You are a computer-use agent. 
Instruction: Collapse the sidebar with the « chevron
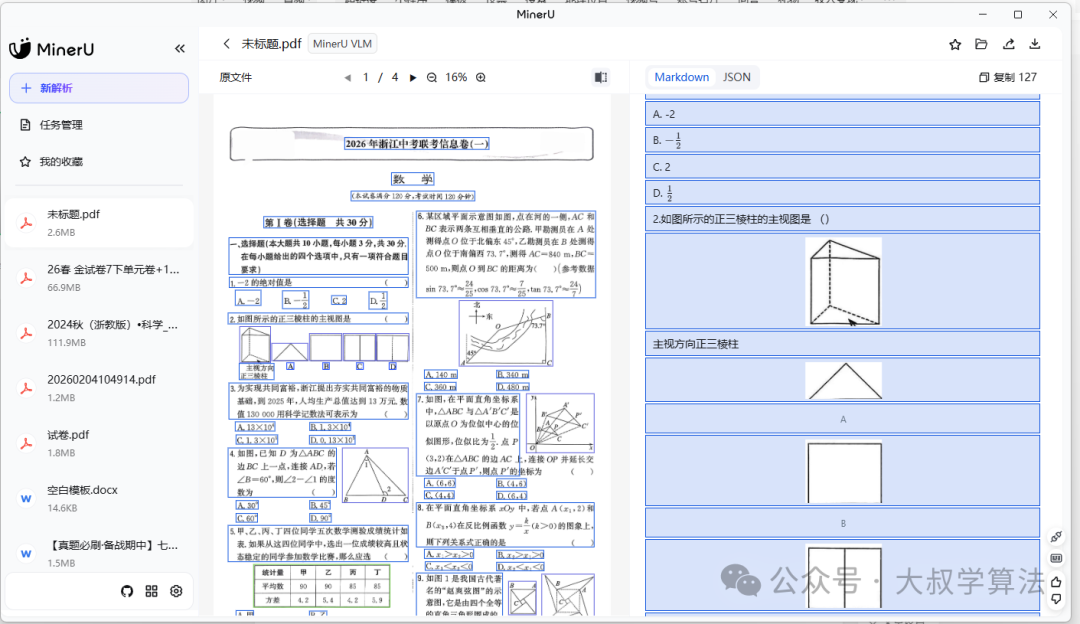pos(179,48)
